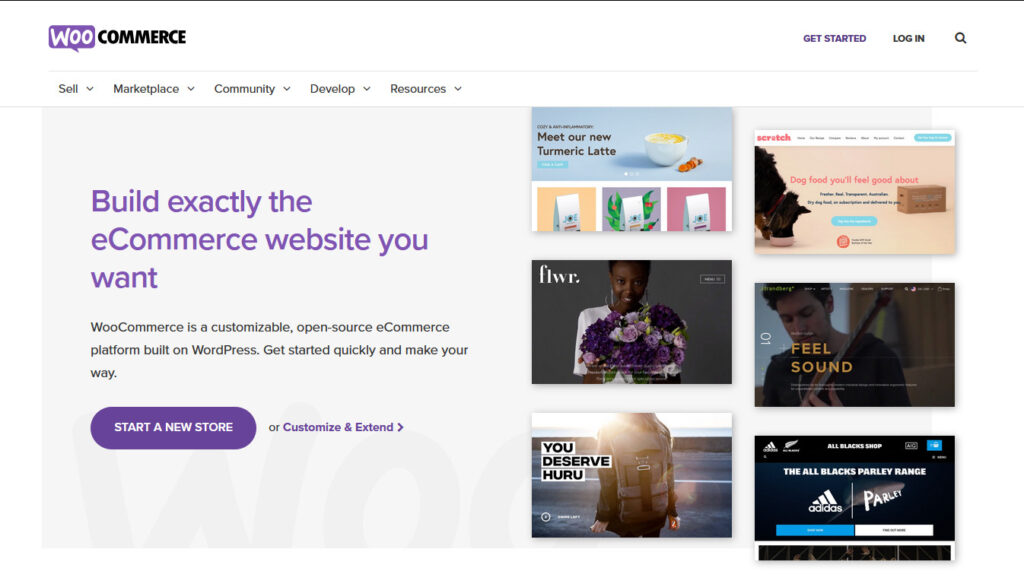Open the You Deserve Huru thumbnail

pyautogui.click(x=632, y=475)
